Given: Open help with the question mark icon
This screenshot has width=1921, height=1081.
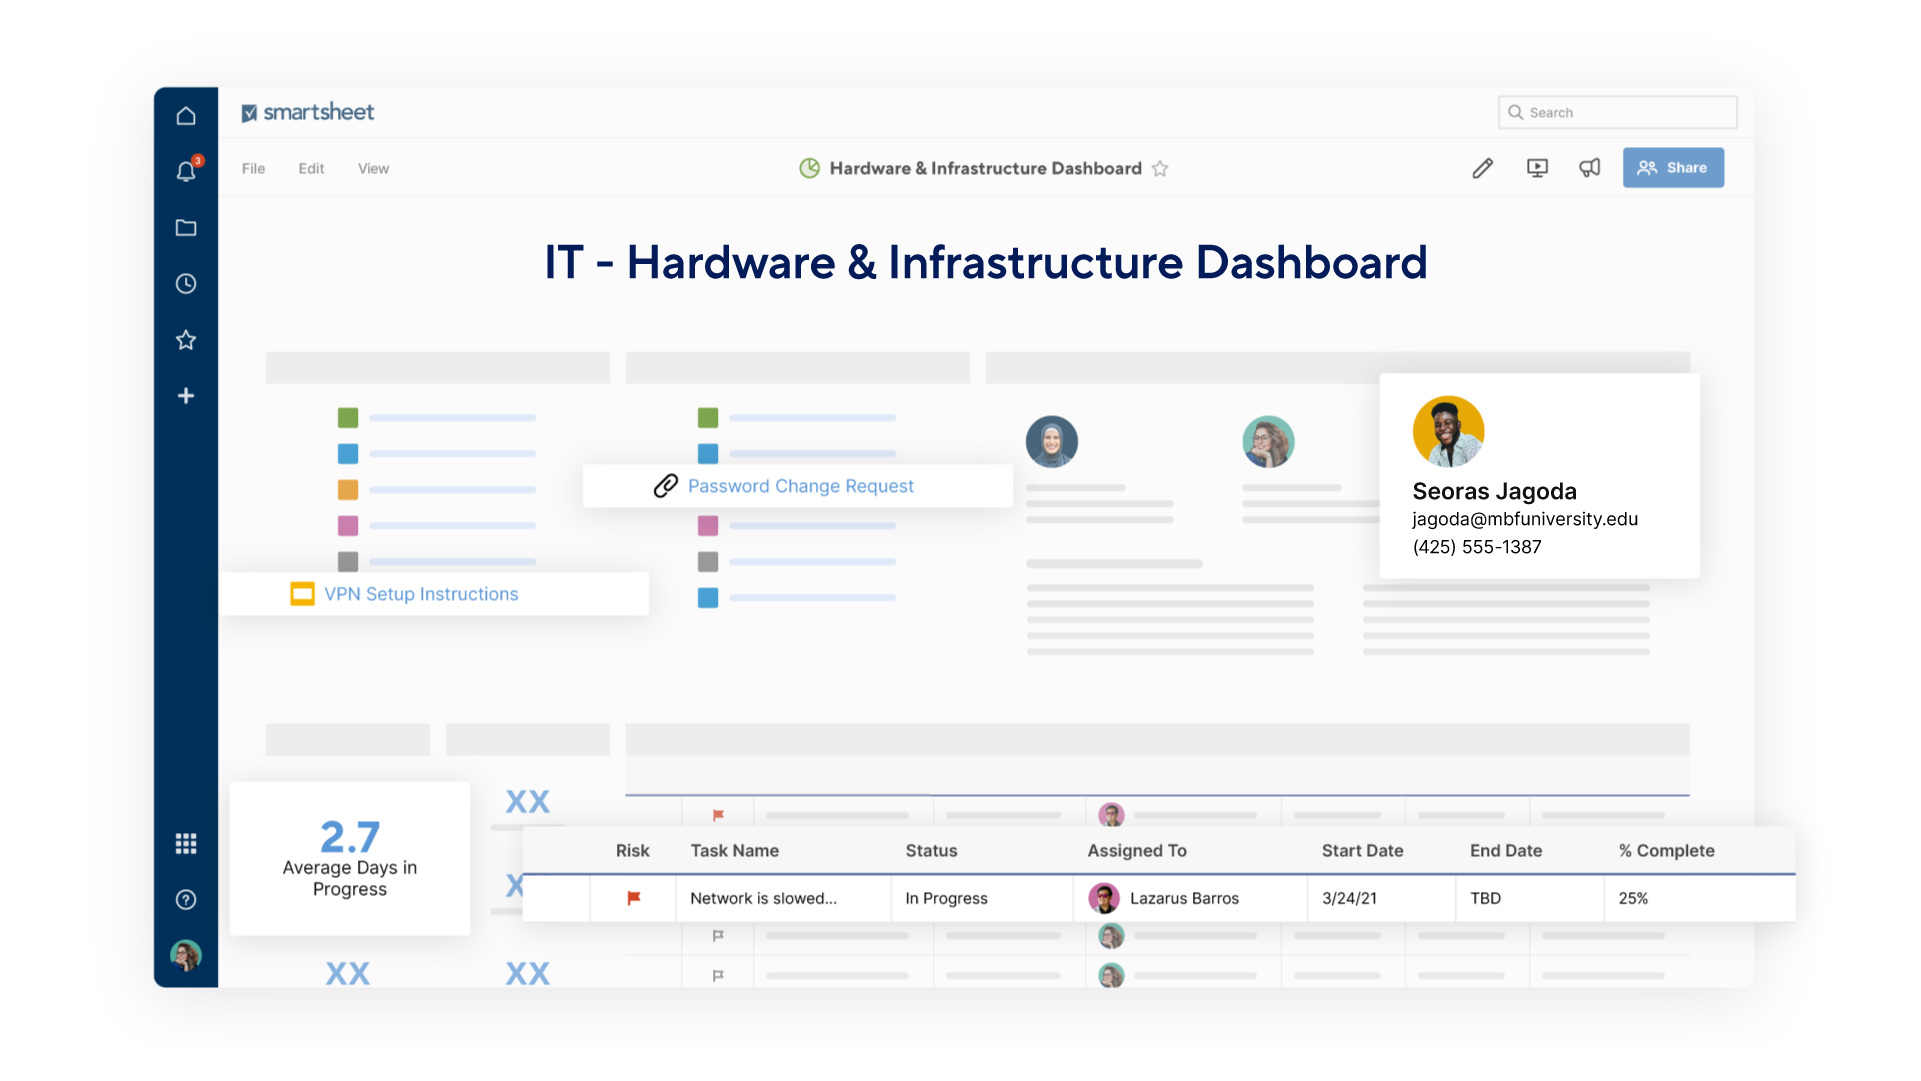Looking at the screenshot, I should click(186, 900).
